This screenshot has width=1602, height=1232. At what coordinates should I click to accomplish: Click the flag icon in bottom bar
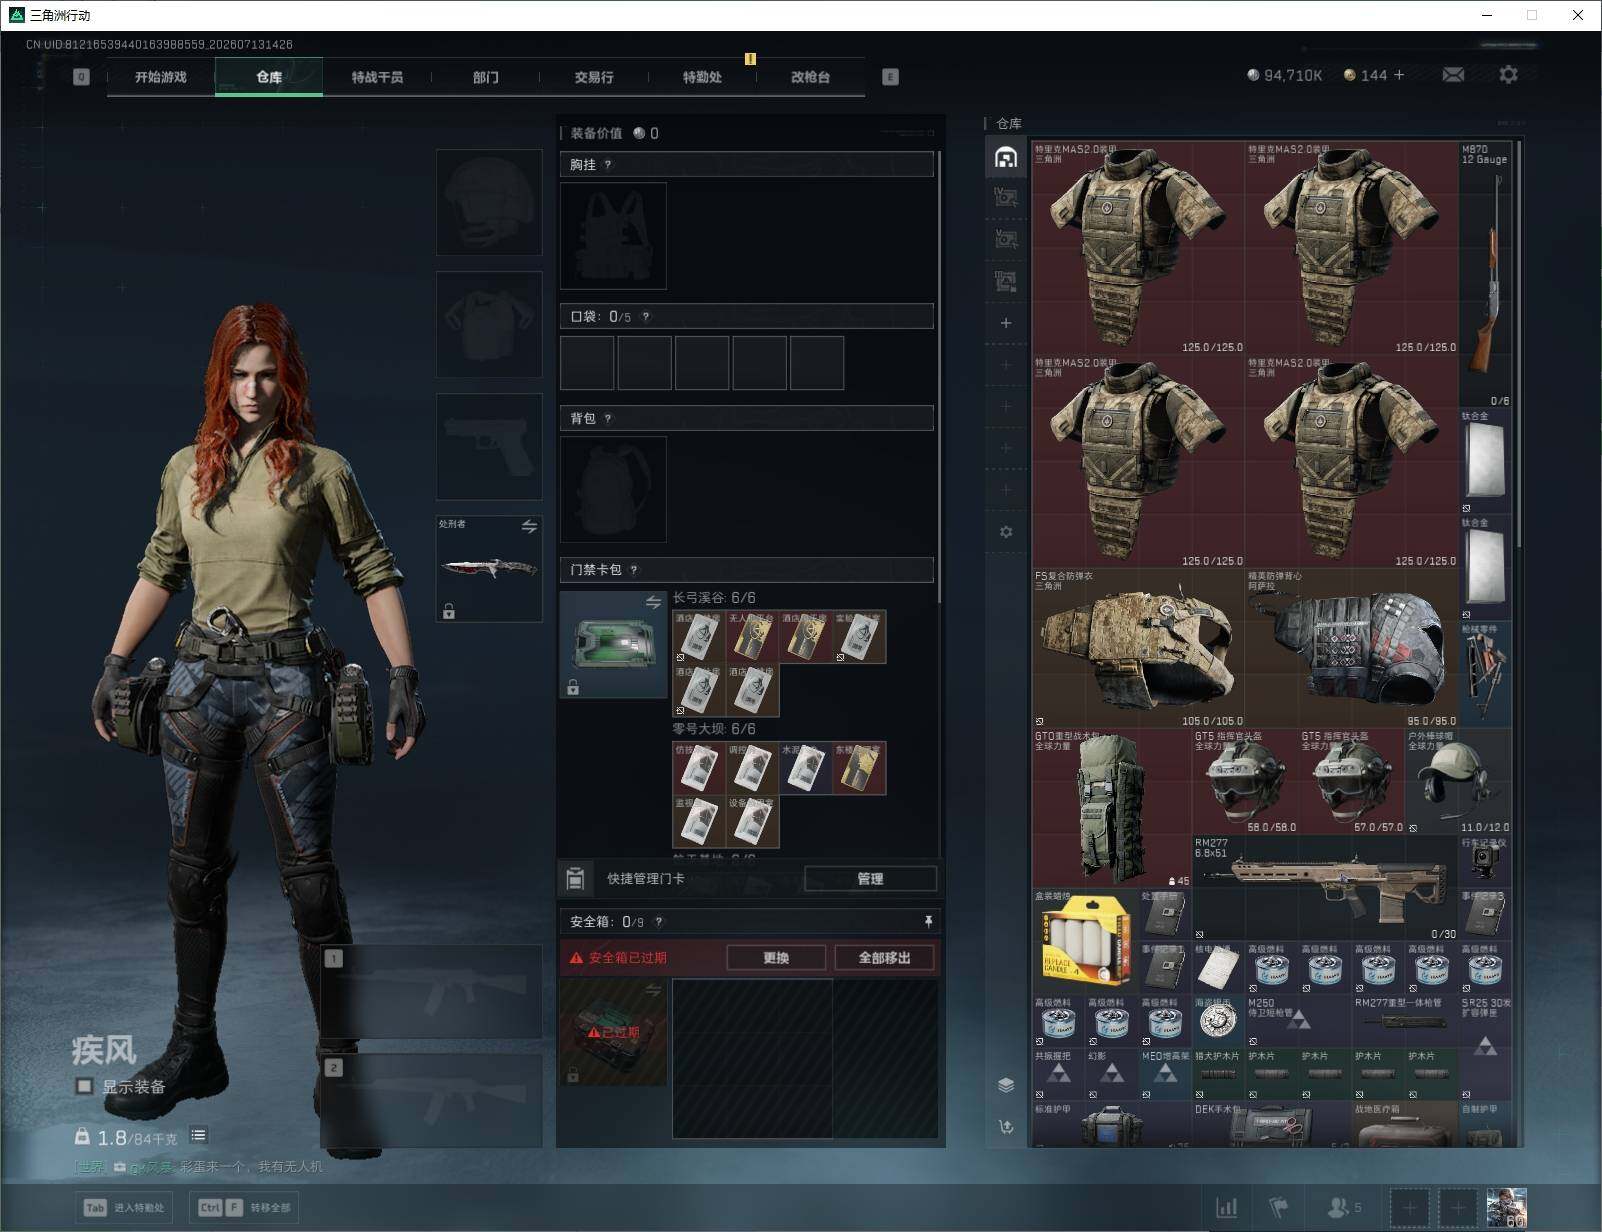1279,1208
